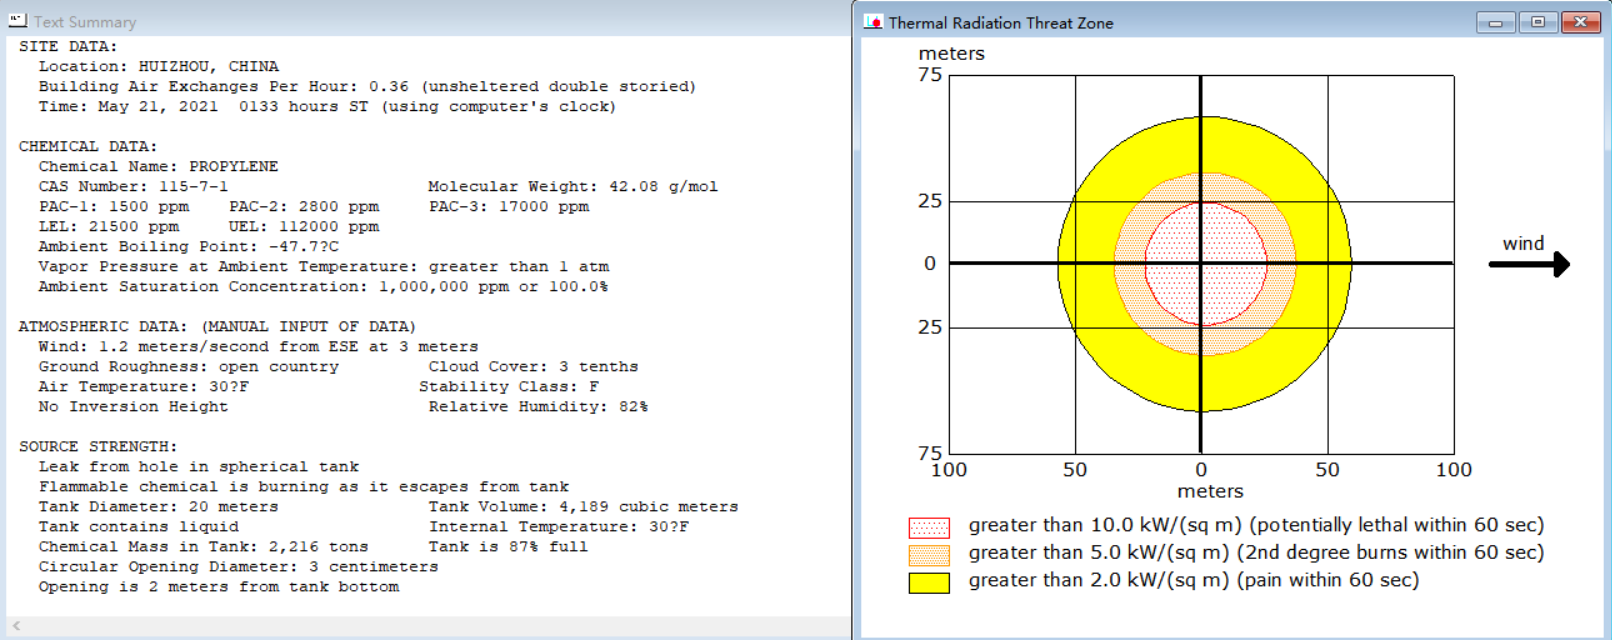Click 'Location: HUIZHOU, CHINA' line
1612x640 pixels.
pyautogui.click(x=159, y=67)
